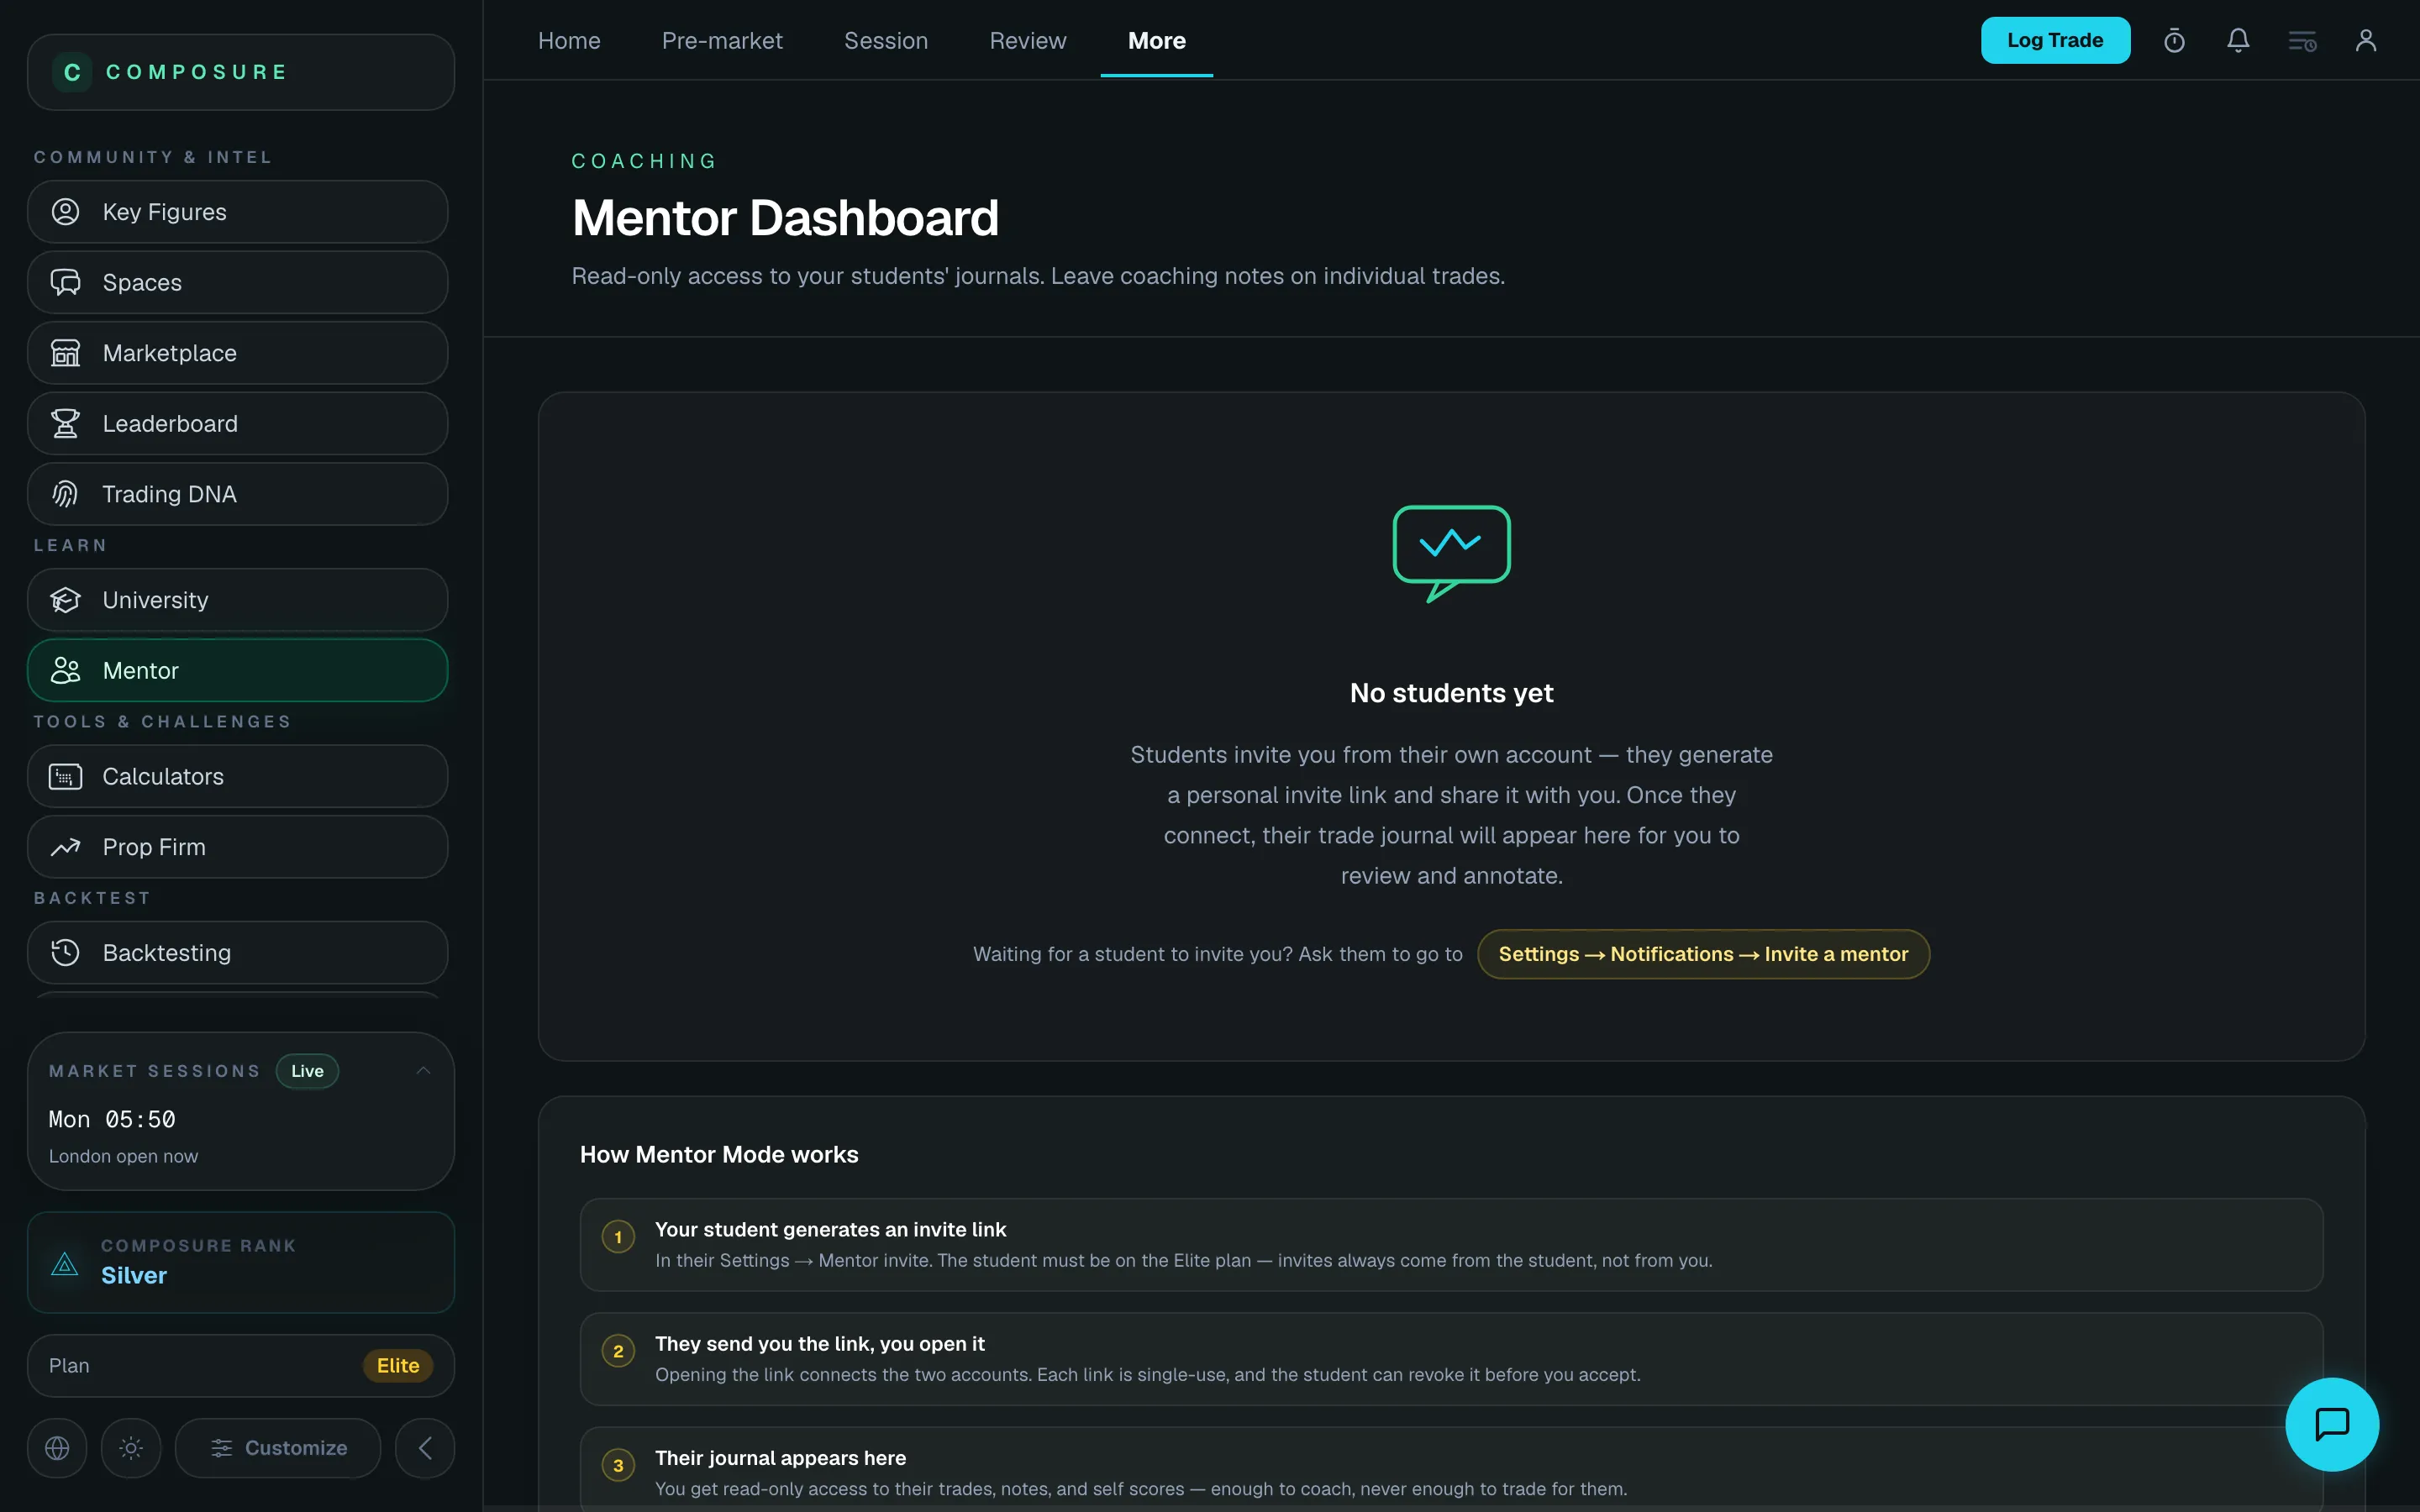The width and height of the screenshot is (2420, 1512).
Task: Select the Mentor sidebar item
Action: (x=237, y=670)
